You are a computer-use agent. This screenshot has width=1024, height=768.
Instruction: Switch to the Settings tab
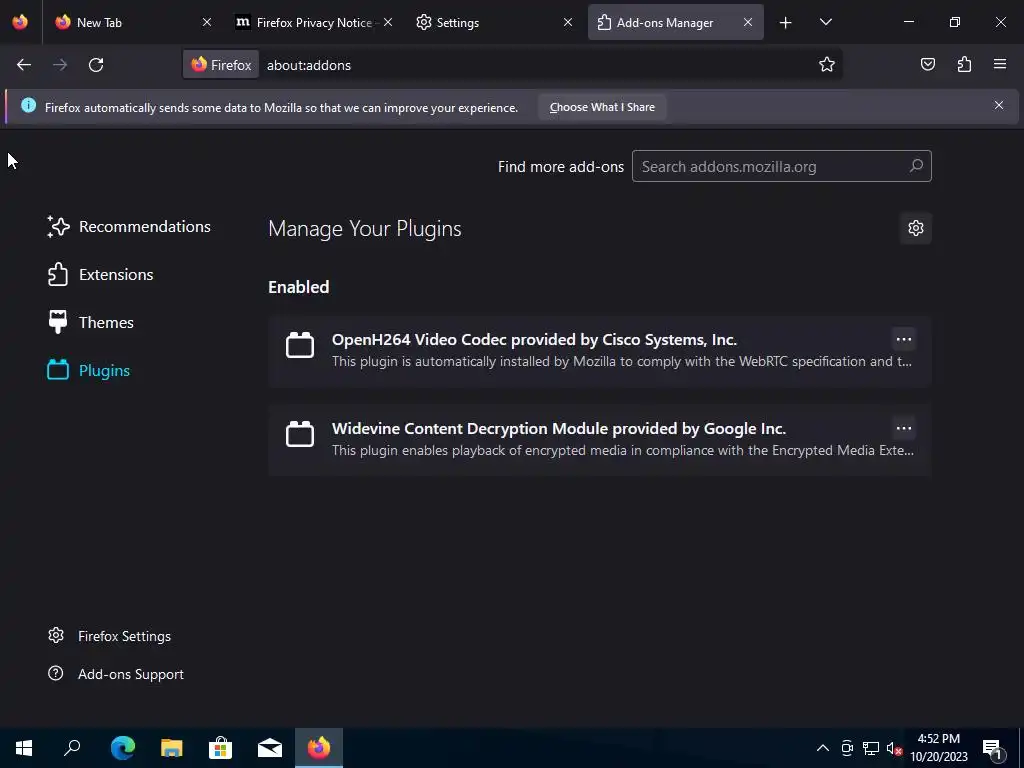coord(494,22)
